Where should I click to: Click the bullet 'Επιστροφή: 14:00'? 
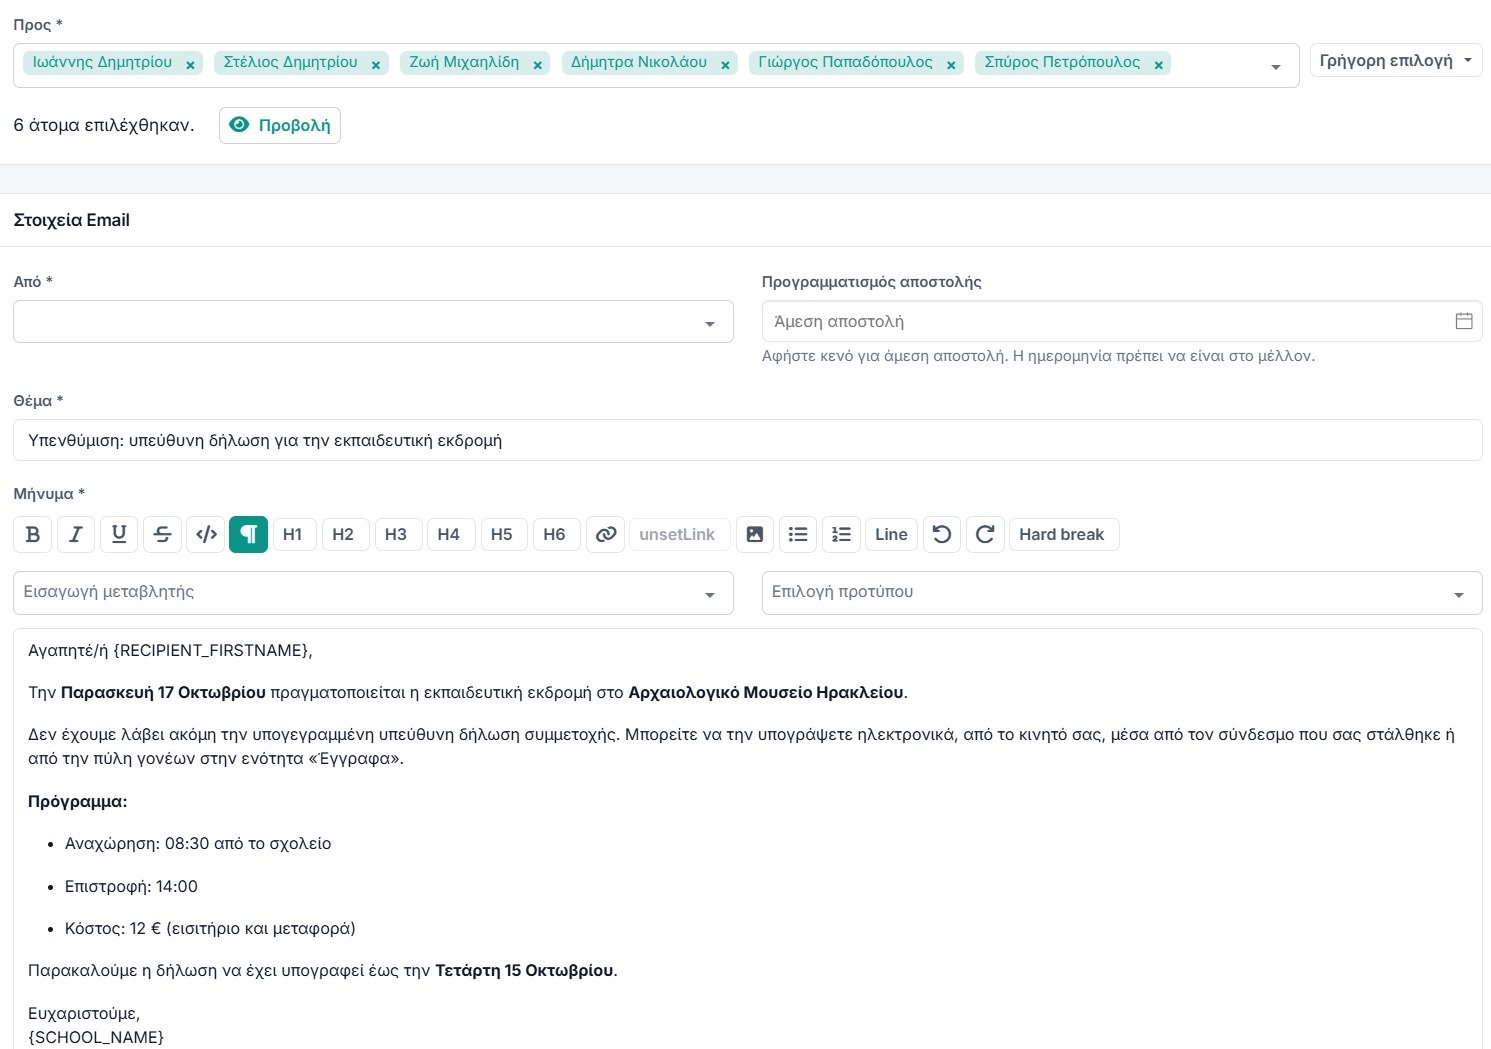(x=131, y=887)
